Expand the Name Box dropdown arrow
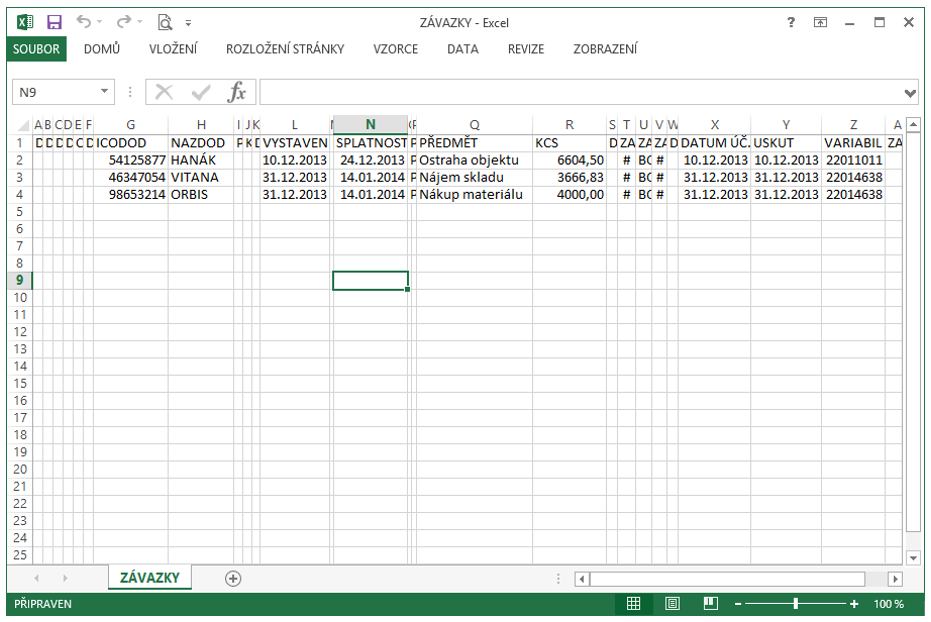The image size is (931, 622). pos(104,91)
